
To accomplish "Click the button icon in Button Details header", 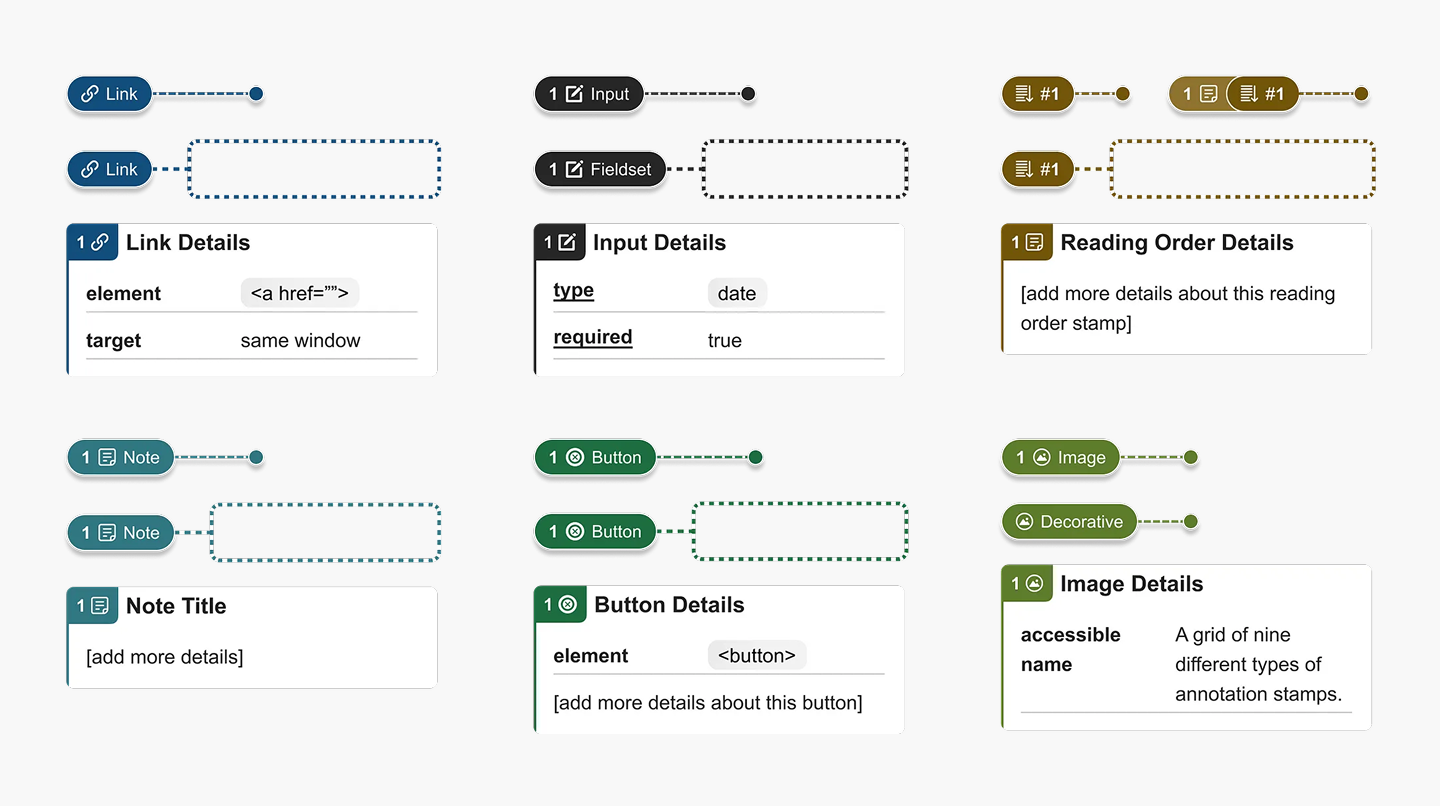I will [x=567, y=604].
